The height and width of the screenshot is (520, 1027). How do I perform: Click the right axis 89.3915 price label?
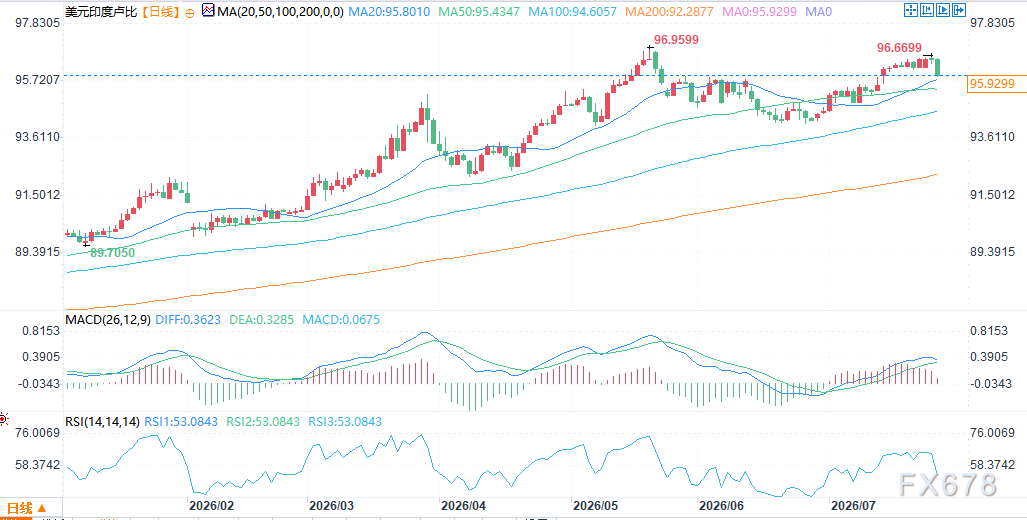click(994, 252)
